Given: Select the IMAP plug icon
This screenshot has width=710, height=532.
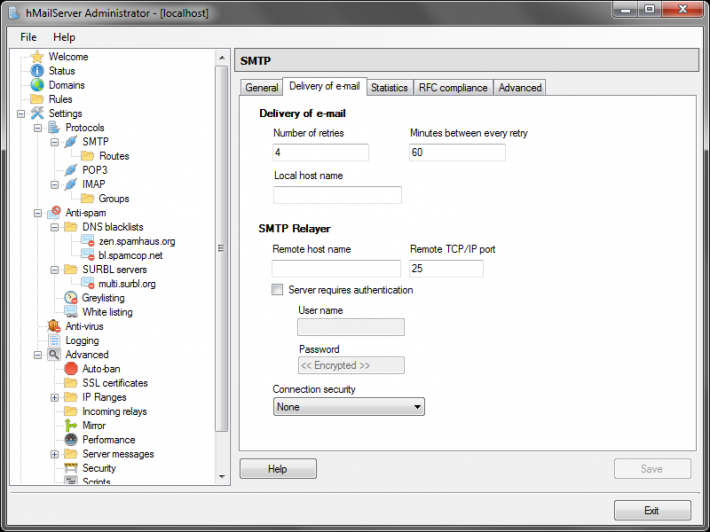Looking at the screenshot, I should tap(71, 184).
